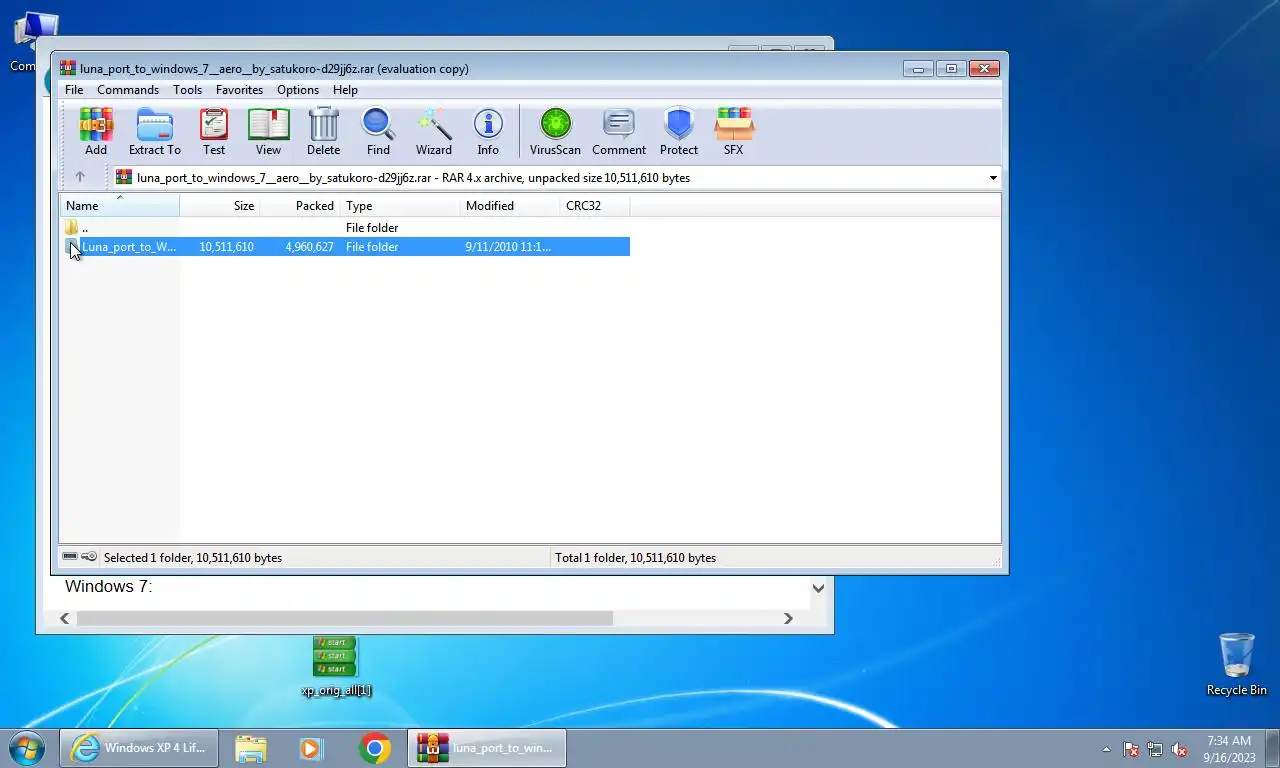
Task: Launch the Wizard wand tool
Action: [x=434, y=132]
